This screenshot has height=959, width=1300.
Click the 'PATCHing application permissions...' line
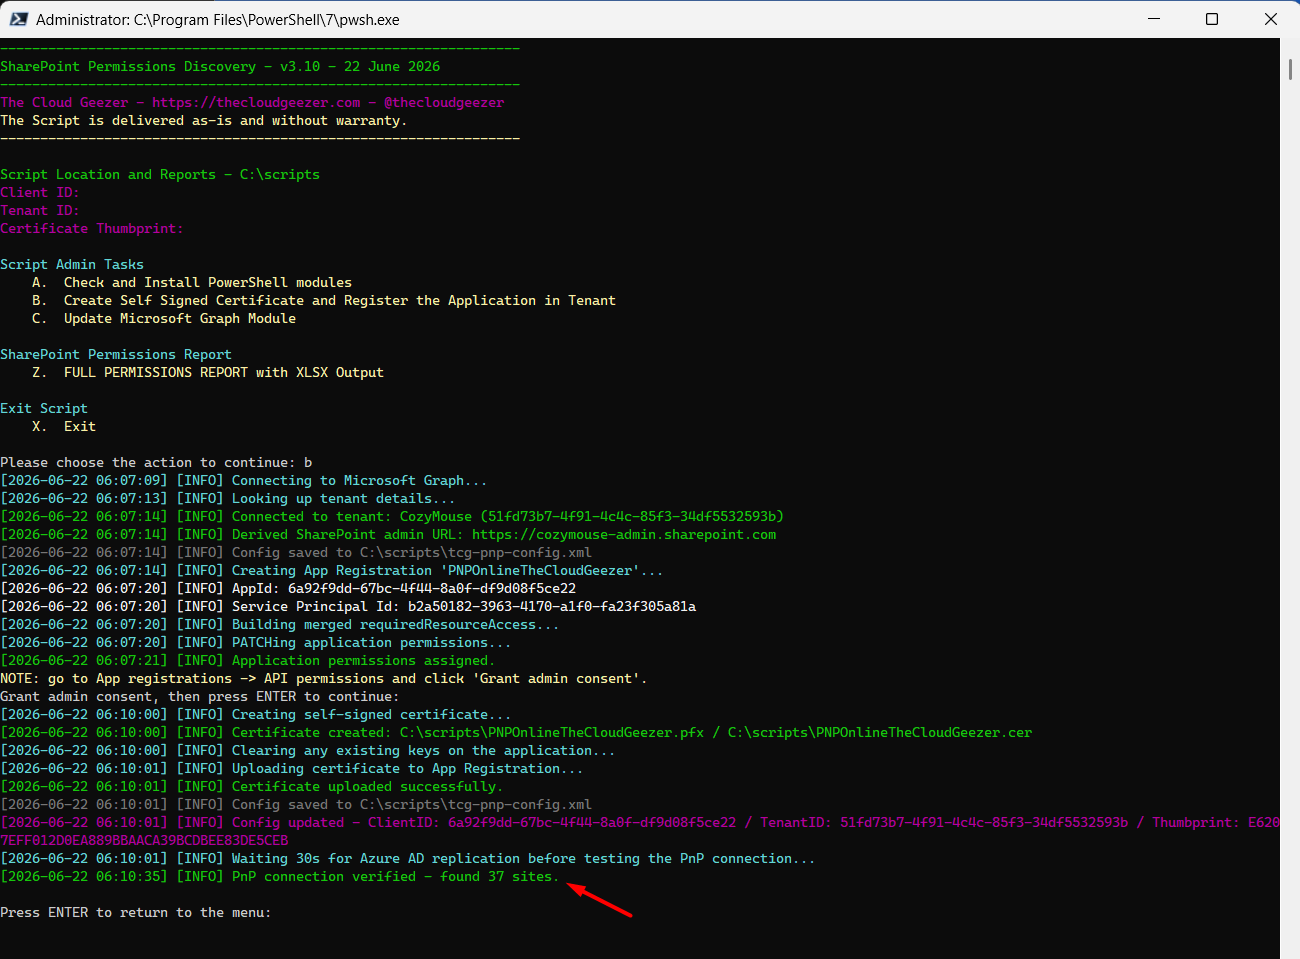coord(256,642)
